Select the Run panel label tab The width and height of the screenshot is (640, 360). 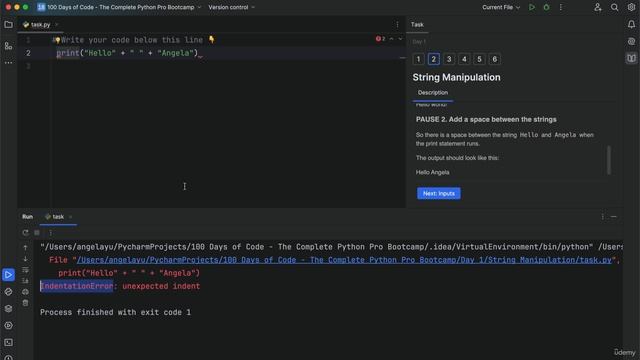coord(27,217)
